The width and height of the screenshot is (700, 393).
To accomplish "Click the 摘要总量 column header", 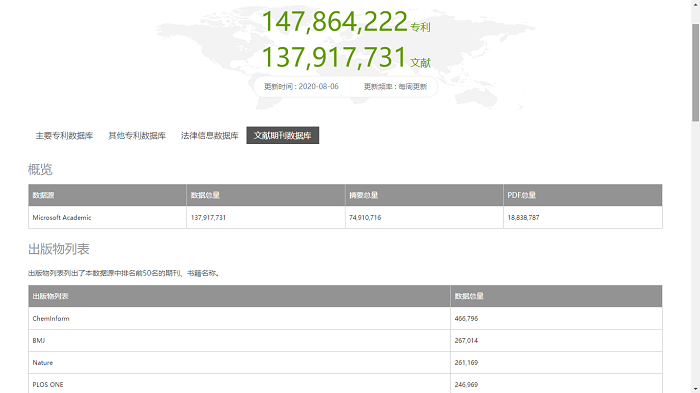I will coord(424,195).
